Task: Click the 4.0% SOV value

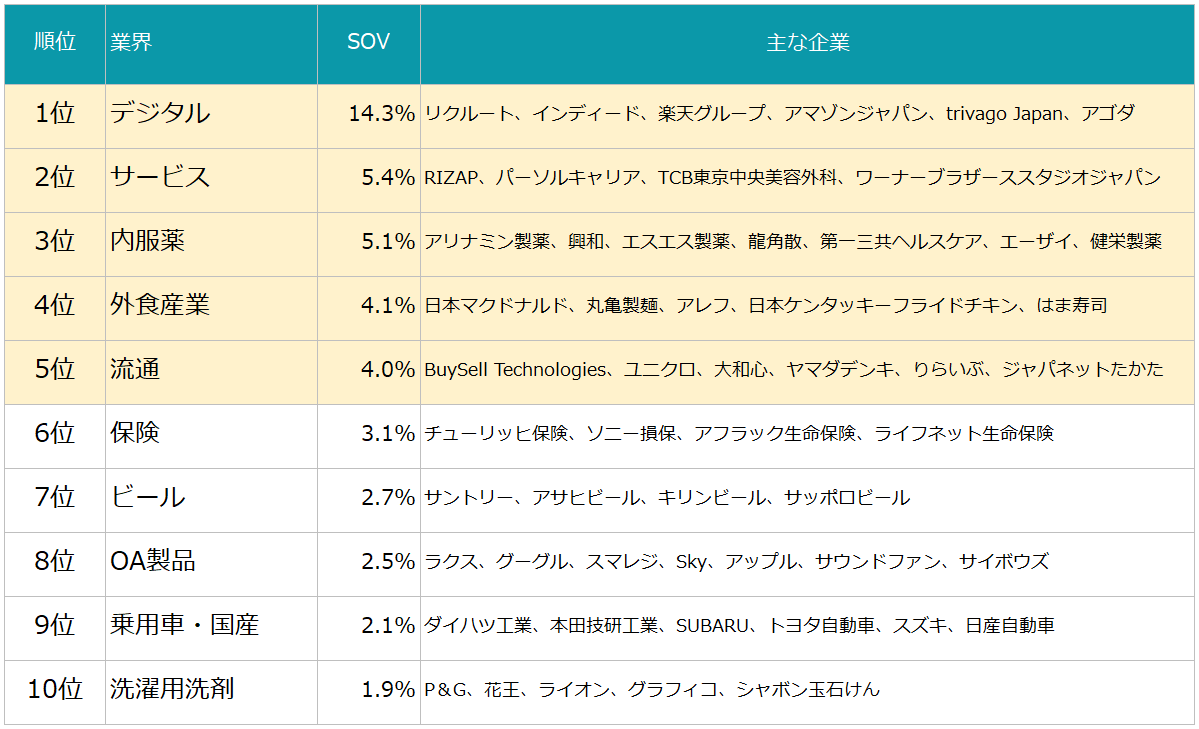Action: pos(369,373)
